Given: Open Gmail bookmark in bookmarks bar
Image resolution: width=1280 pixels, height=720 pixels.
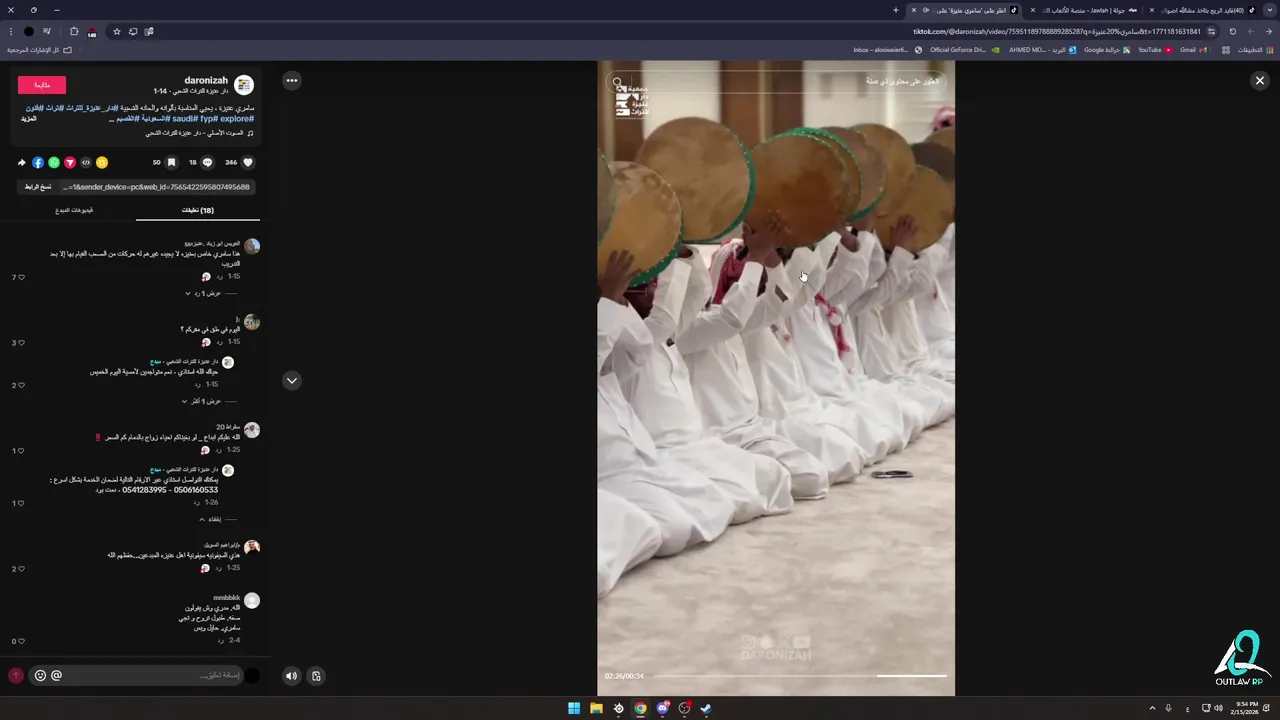Looking at the screenshot, I should (x=1193, y=50).
